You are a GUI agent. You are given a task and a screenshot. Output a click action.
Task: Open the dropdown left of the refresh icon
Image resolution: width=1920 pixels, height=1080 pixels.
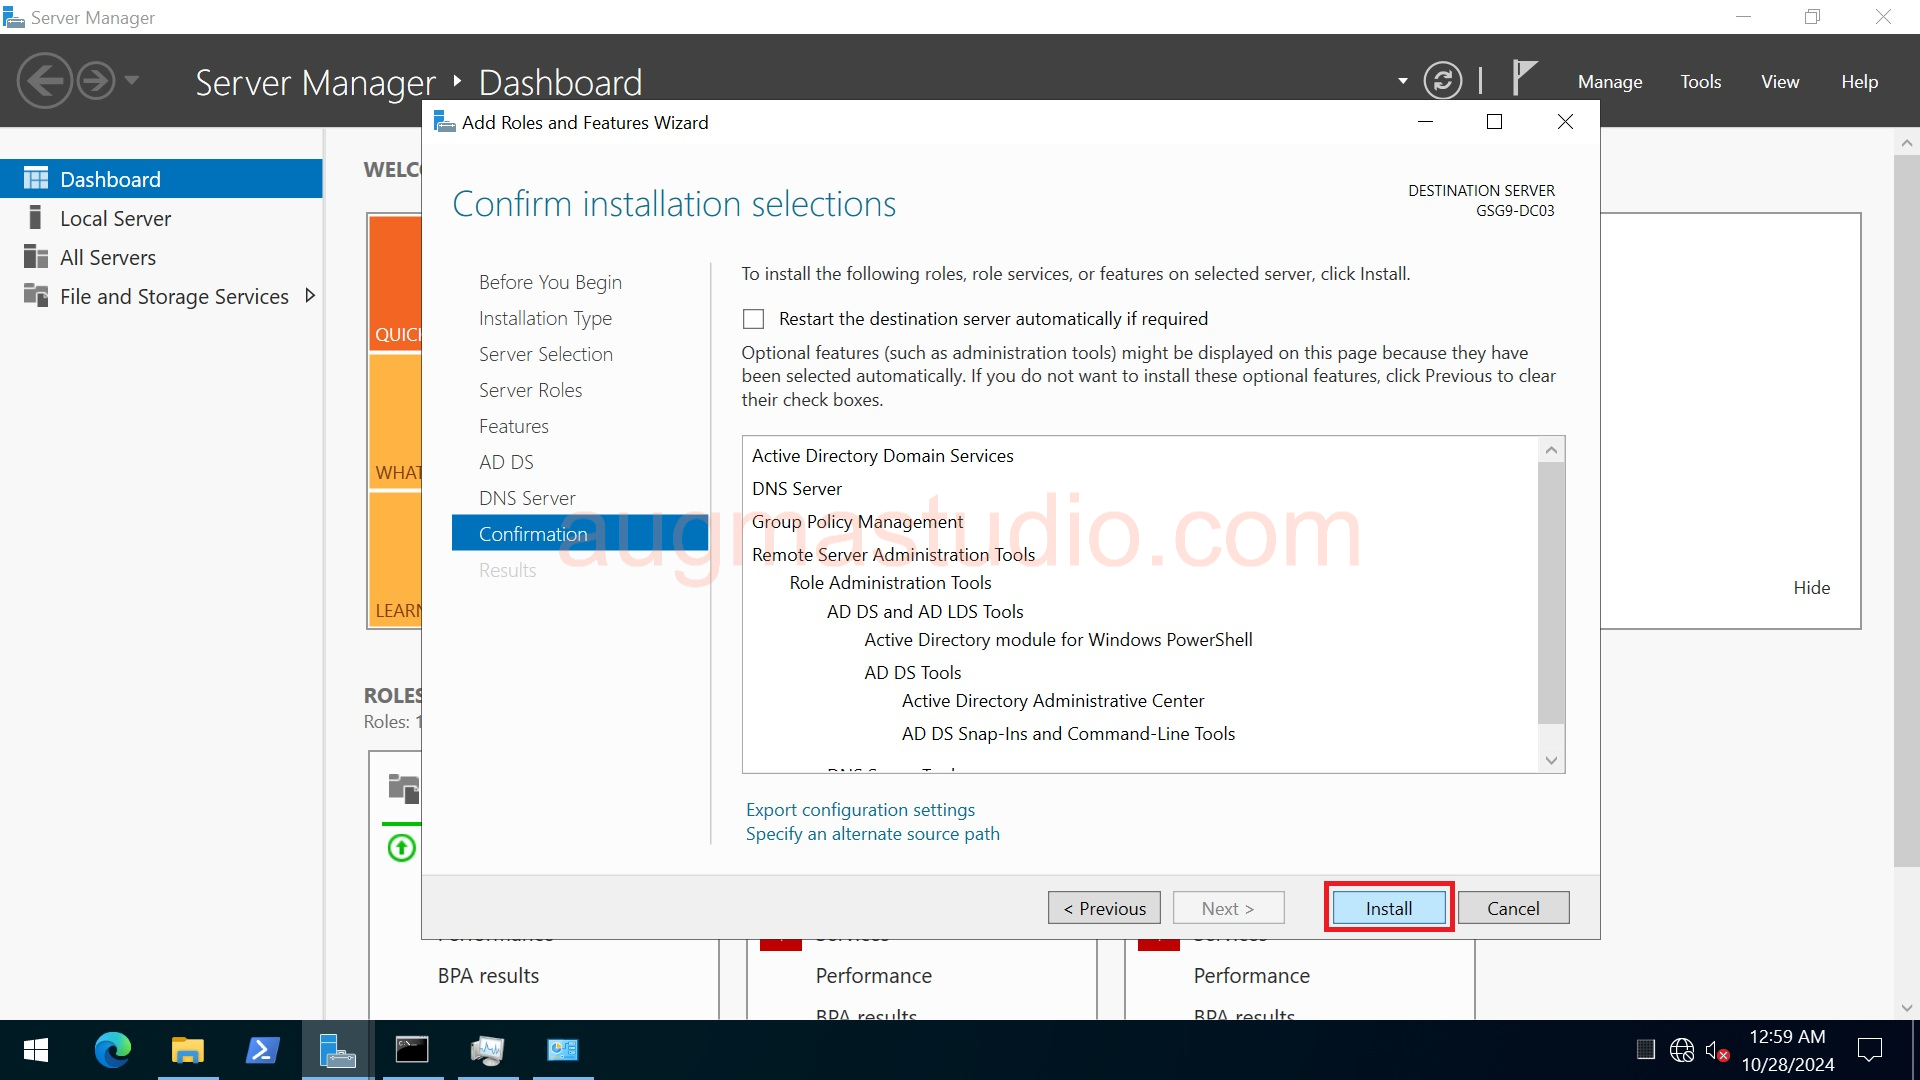pyautogui.click(x=1402, y=80)
